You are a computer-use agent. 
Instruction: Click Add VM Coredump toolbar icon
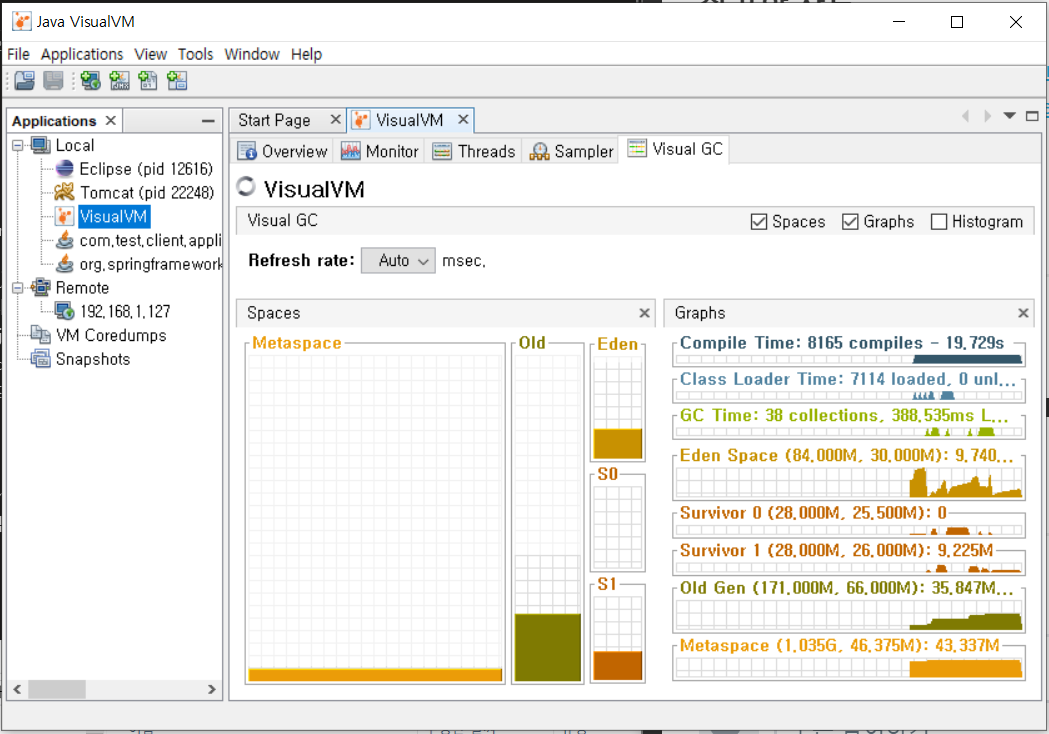(x=148, y=81)
